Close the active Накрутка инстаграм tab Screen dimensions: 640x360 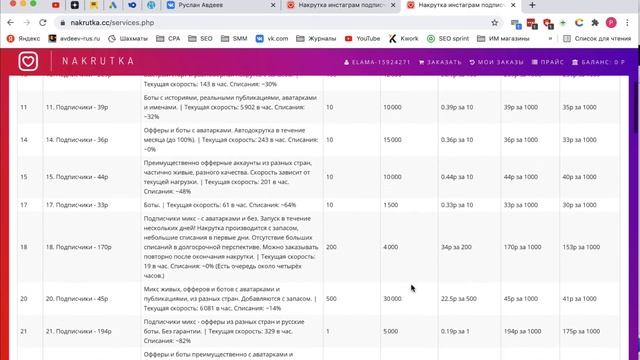pos(513,5)
